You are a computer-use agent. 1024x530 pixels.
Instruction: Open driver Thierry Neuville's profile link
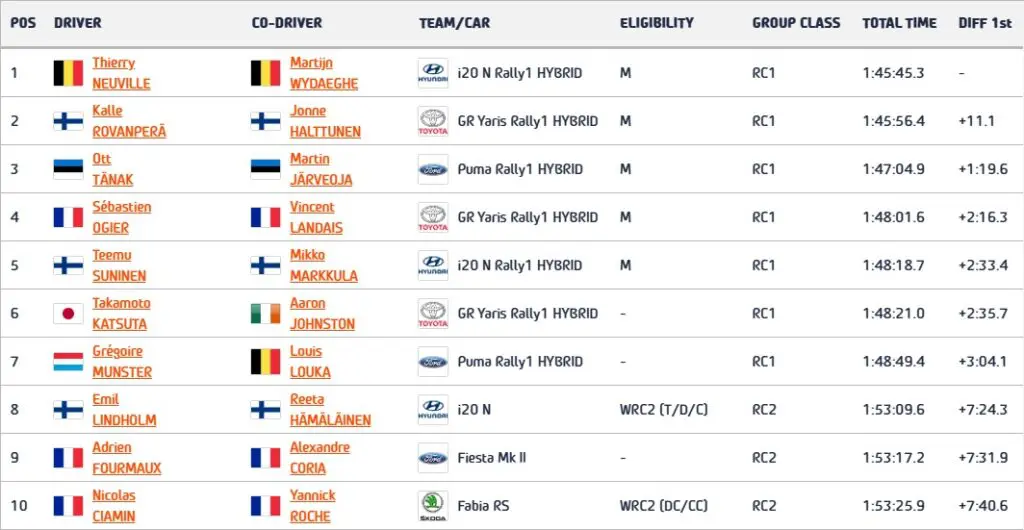tap(121, 73)
